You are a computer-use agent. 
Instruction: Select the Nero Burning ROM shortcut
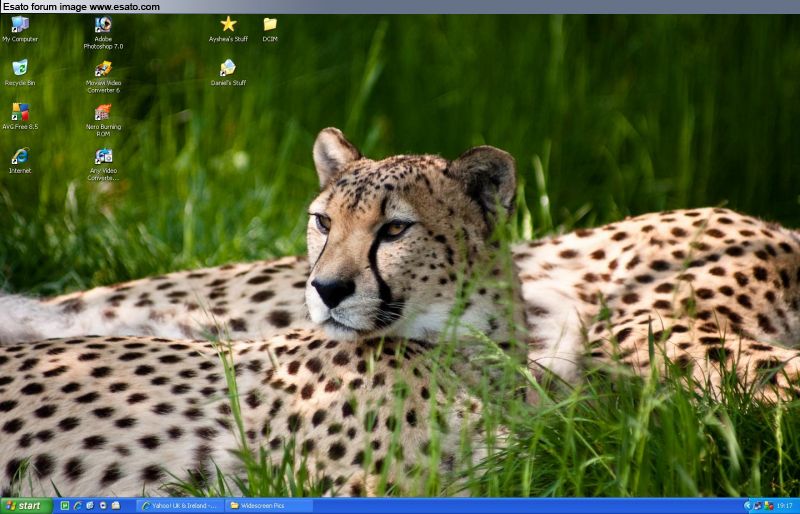point(103,121)
